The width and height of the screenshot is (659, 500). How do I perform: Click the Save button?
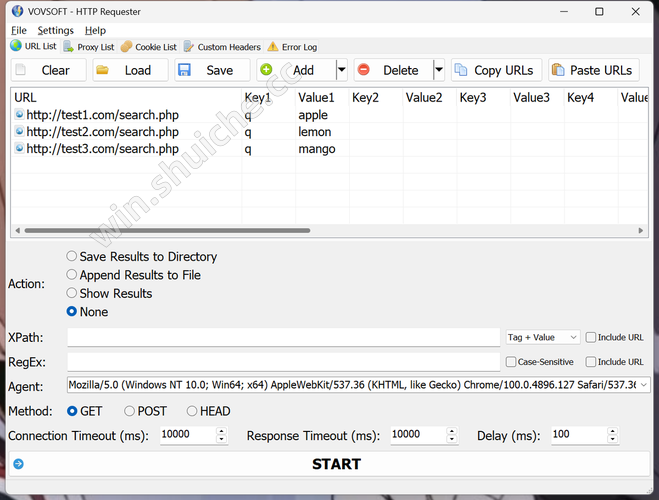coord(212,70)
